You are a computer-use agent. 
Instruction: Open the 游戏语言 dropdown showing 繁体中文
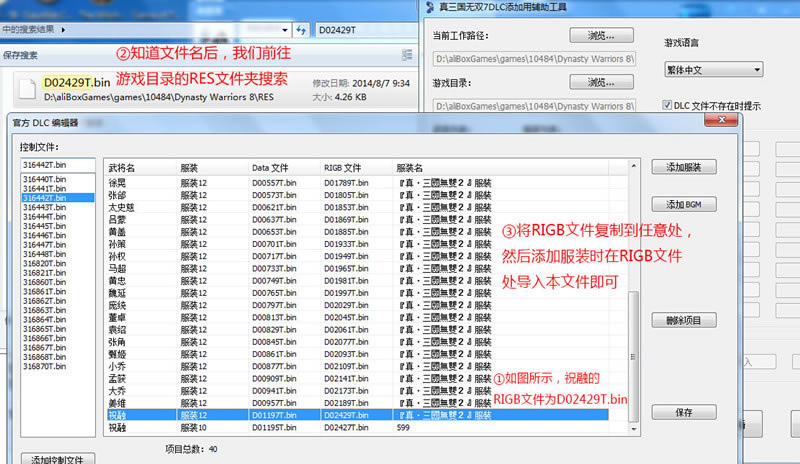[713, 70]
